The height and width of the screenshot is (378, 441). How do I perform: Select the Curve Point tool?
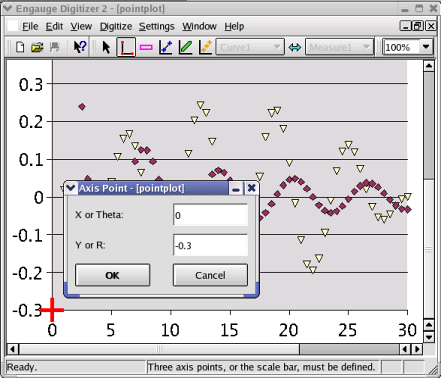coord(166,47)
